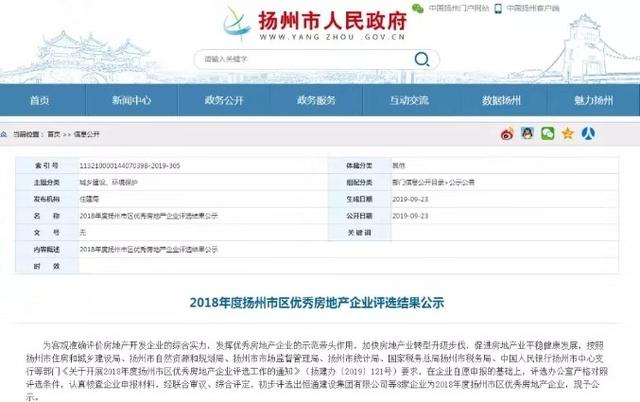
Task: Click the 索引号 label cell
Action: (x=47, y=165)
